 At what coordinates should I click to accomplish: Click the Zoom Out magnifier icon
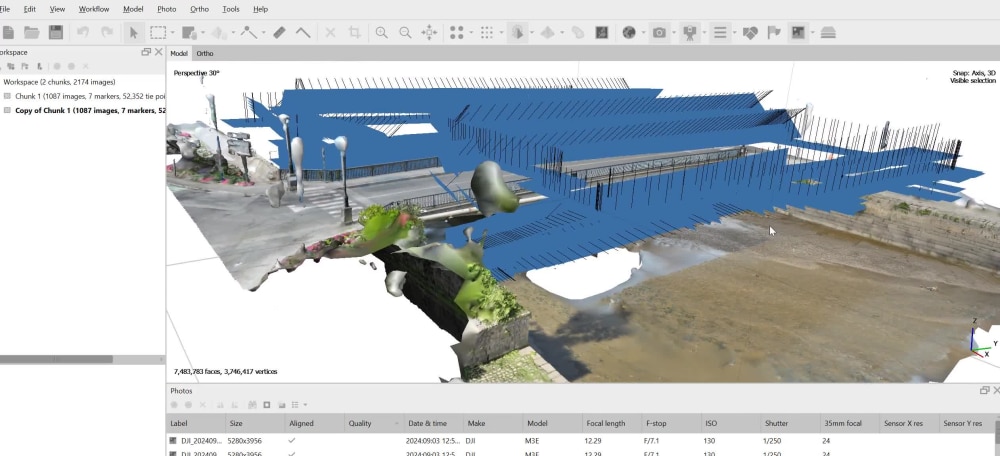405,33
